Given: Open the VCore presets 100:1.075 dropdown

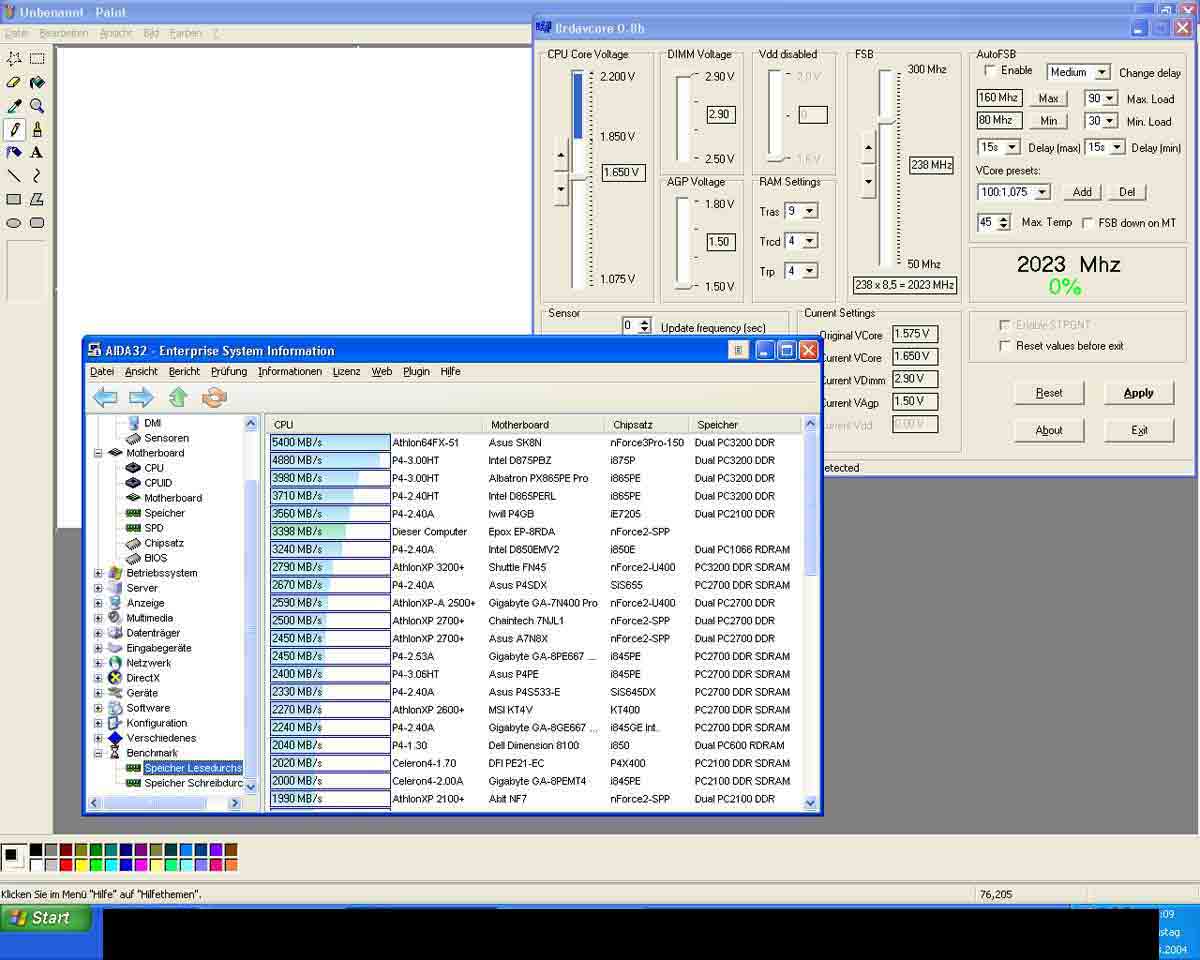Looking at the screenshot, I should point(1042,192).
